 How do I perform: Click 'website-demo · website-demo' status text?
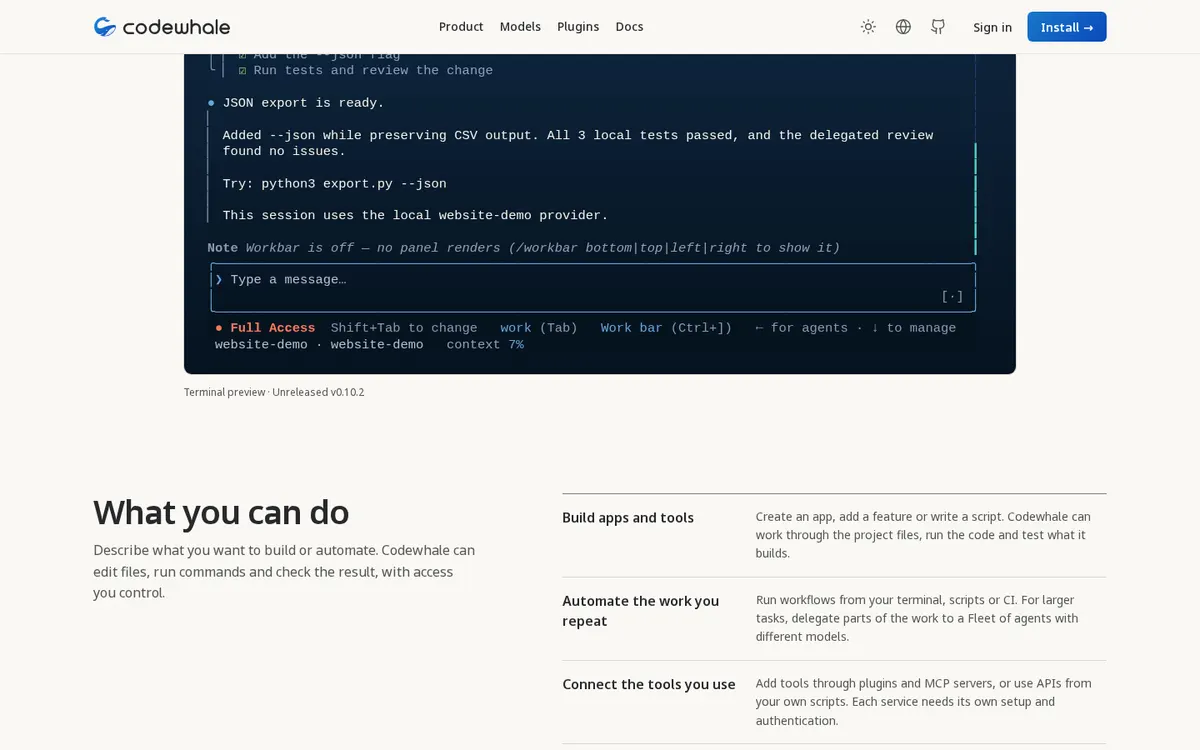pos(319,344)
